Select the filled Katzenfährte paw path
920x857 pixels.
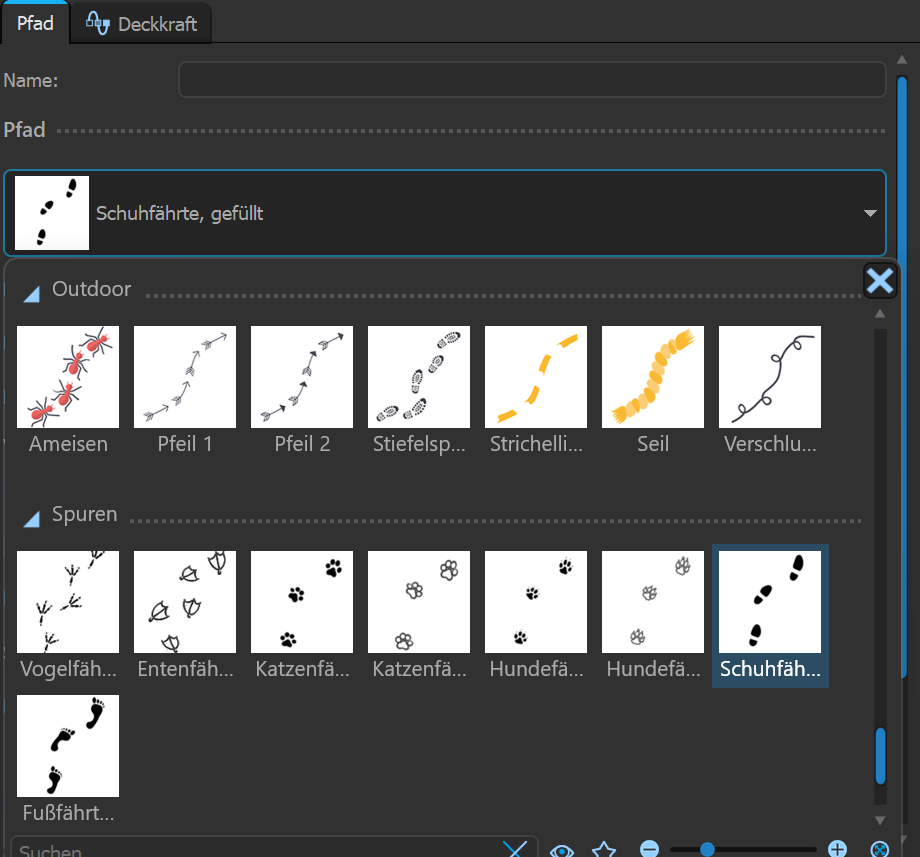tap(302, 602)
